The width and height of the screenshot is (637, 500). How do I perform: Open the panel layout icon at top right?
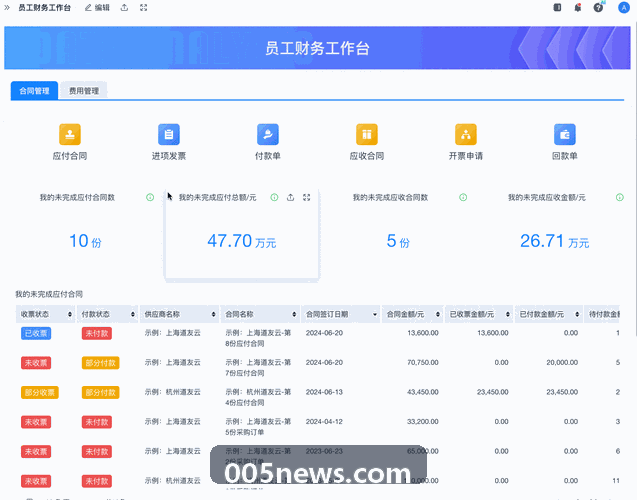click(x=557, y=7)
